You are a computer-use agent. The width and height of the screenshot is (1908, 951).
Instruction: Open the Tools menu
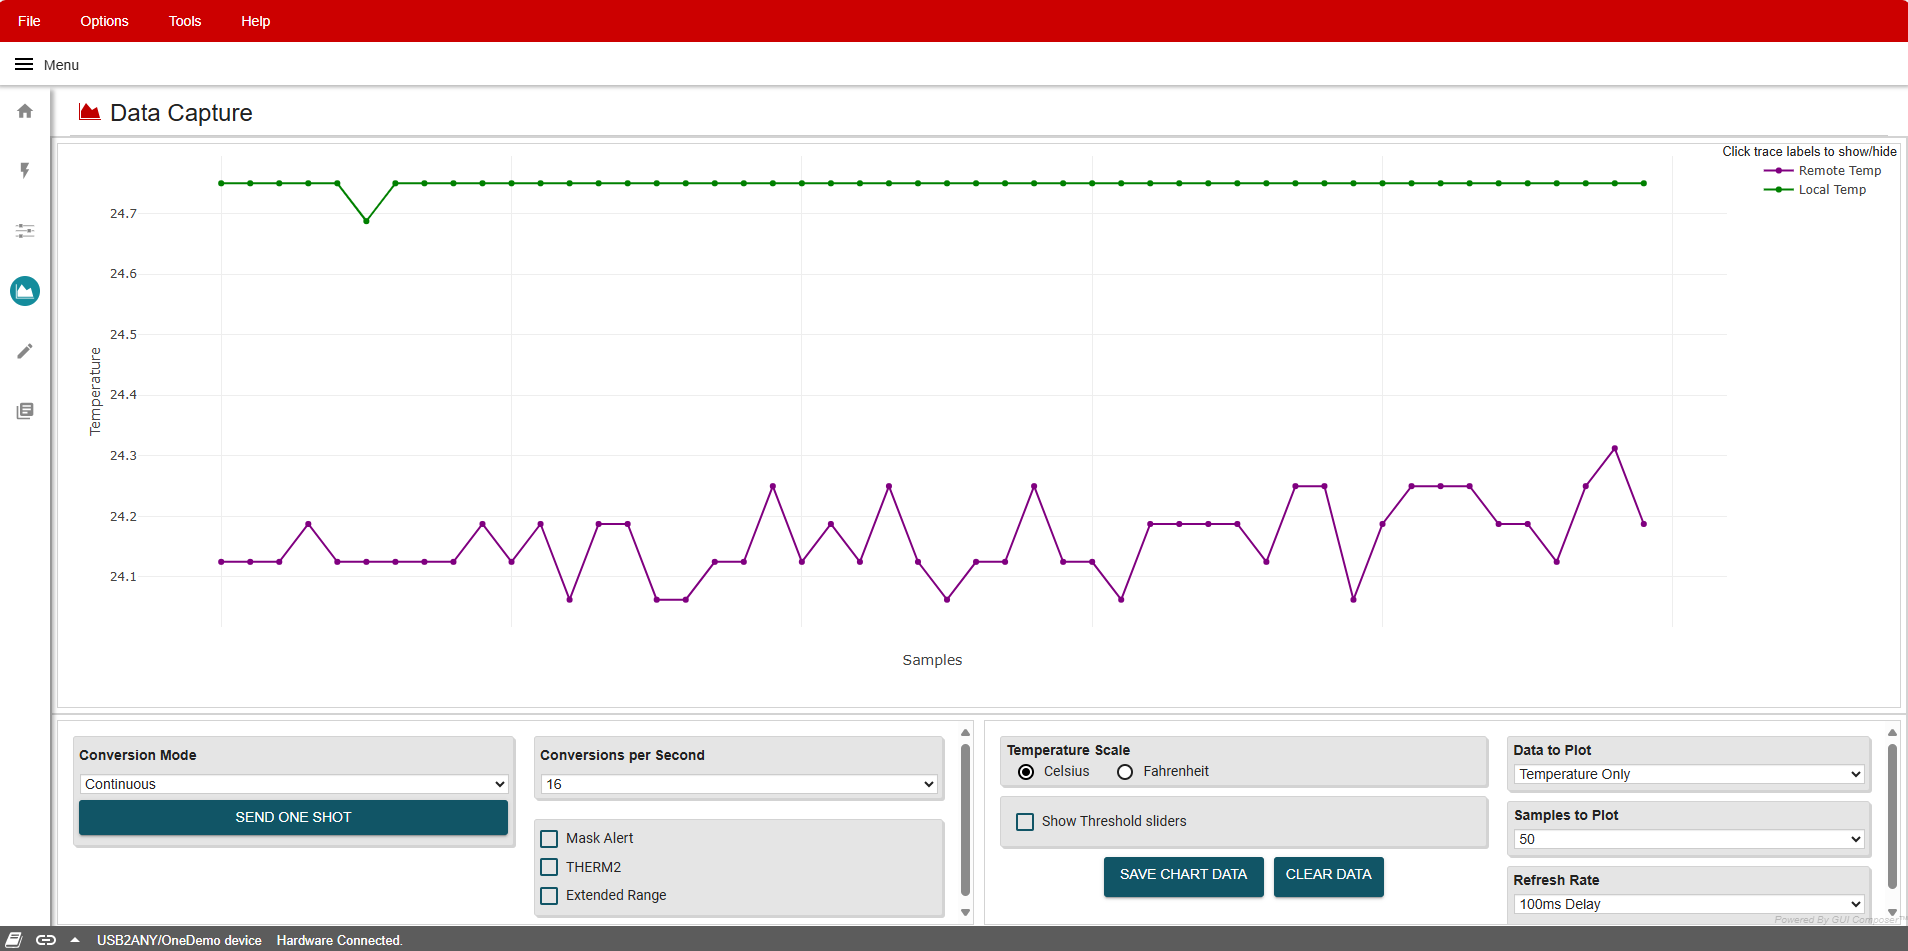click(x=185, y=21)
